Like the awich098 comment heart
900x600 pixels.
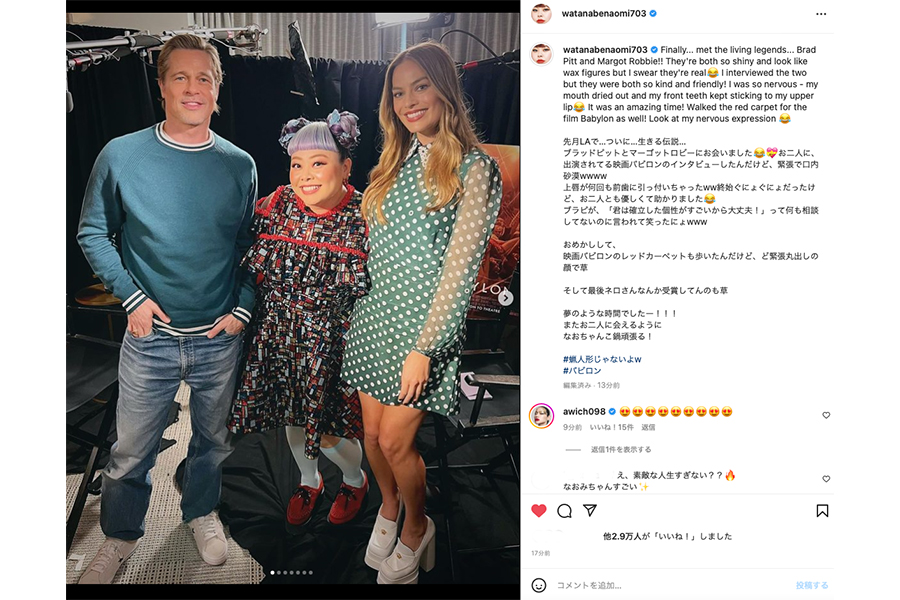tap(826, 415)
